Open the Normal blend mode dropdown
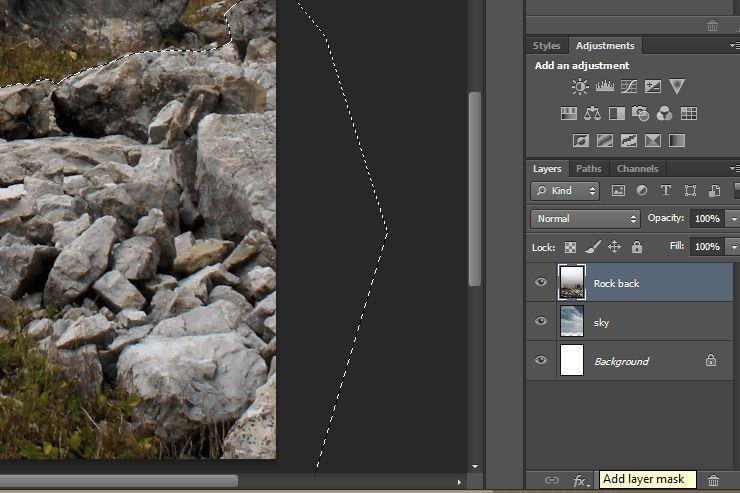This screenshot has height=493, width=740. (585, 218)
